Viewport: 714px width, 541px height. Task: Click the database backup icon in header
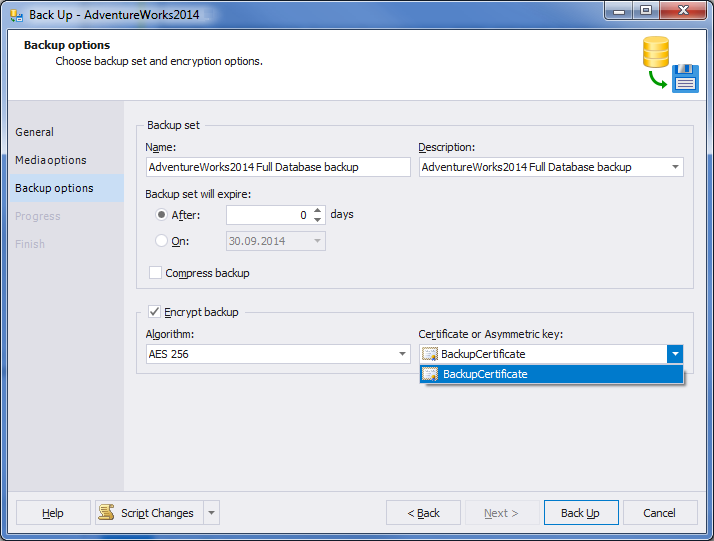pos(670,64)
